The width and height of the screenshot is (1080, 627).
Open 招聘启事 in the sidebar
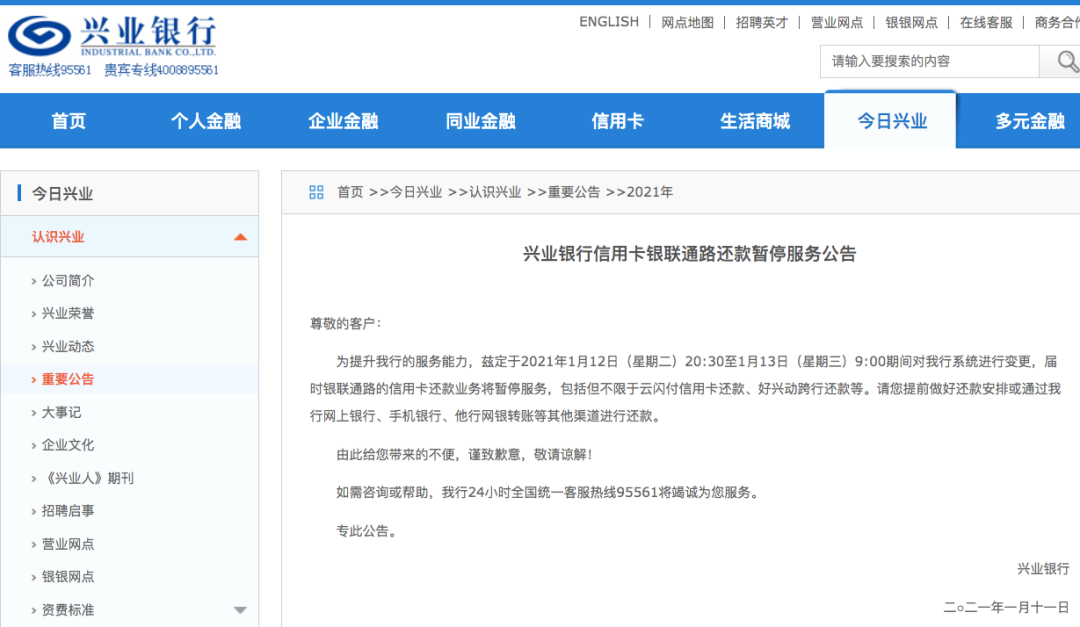68,511
